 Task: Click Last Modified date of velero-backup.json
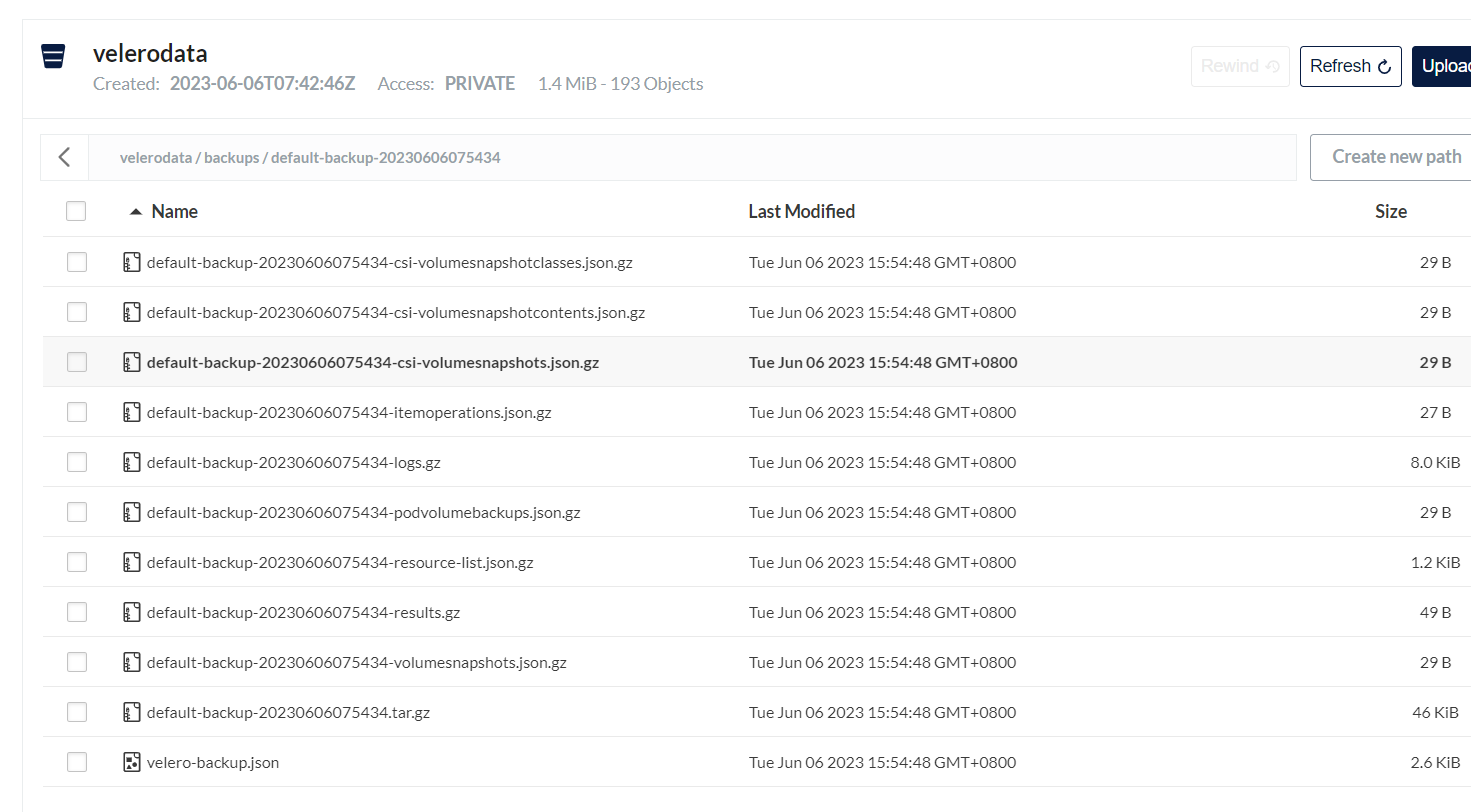tap(882, 763)
